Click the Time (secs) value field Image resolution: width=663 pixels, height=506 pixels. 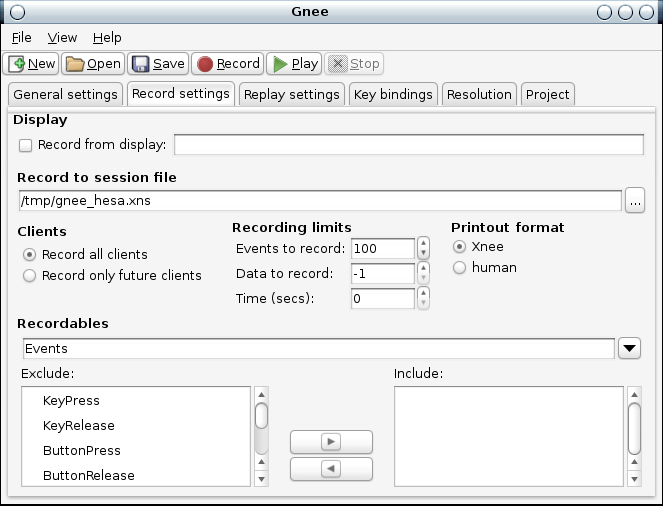(383, 298)
